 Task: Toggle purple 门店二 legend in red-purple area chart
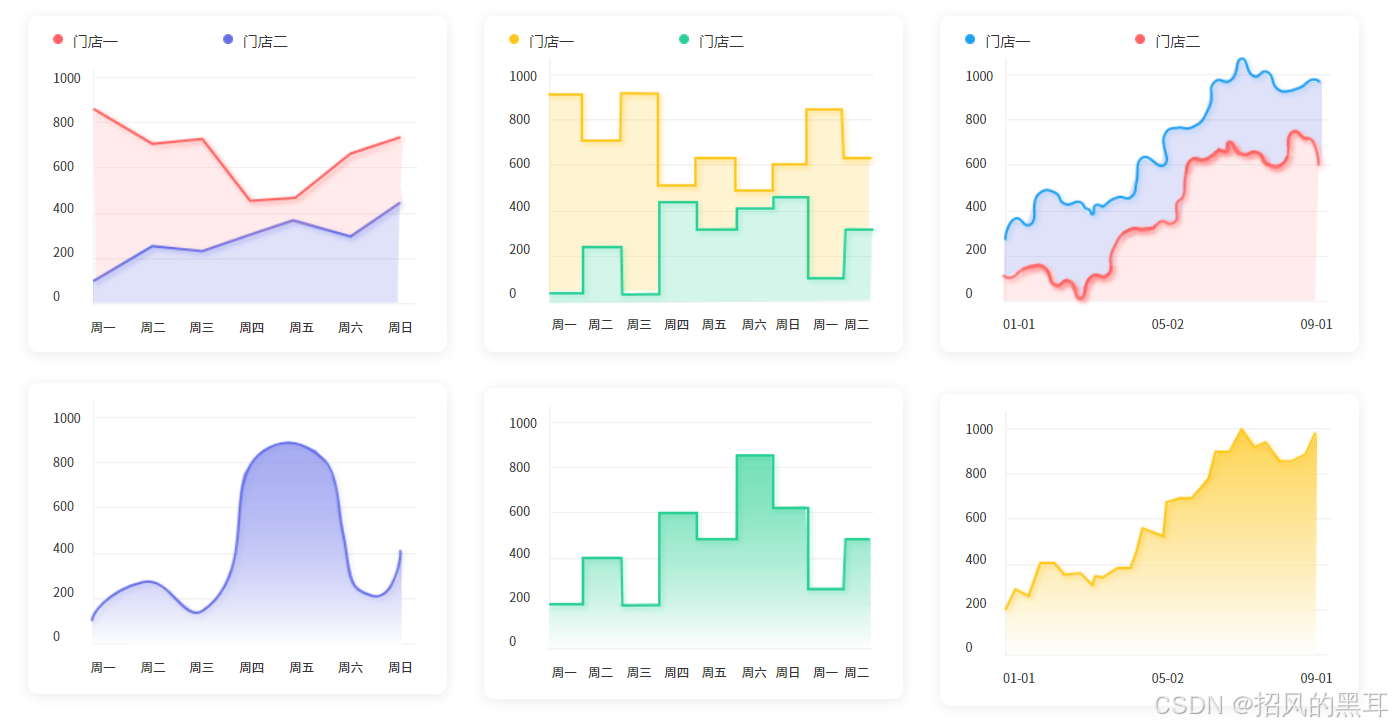pos(256,41)
